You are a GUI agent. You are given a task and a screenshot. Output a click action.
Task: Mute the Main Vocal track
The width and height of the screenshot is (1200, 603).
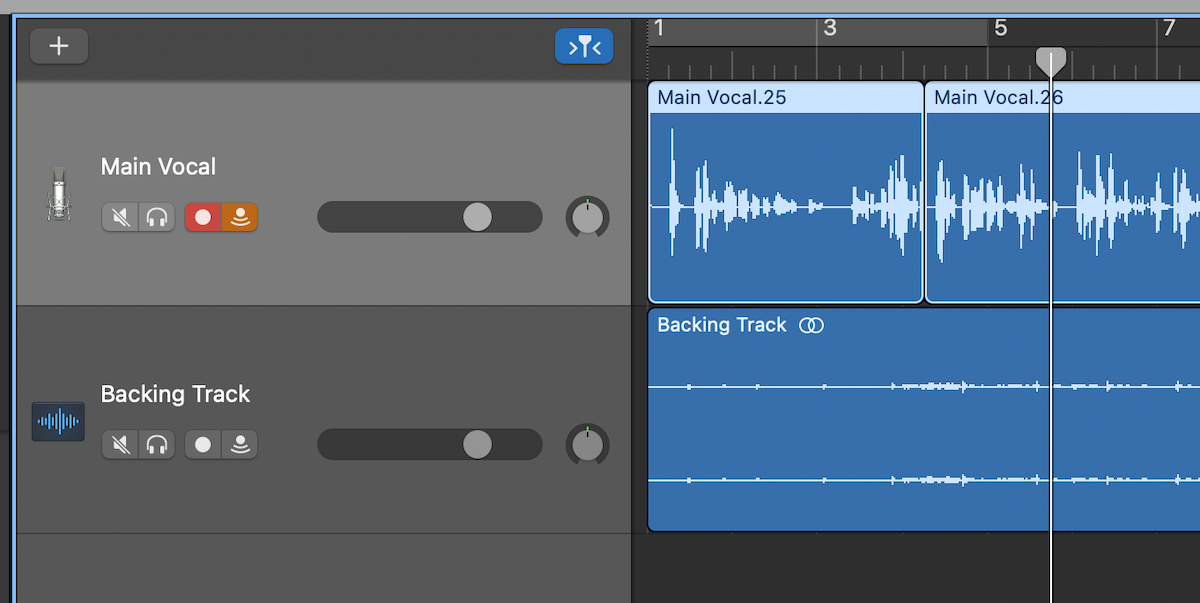(120, 217)
